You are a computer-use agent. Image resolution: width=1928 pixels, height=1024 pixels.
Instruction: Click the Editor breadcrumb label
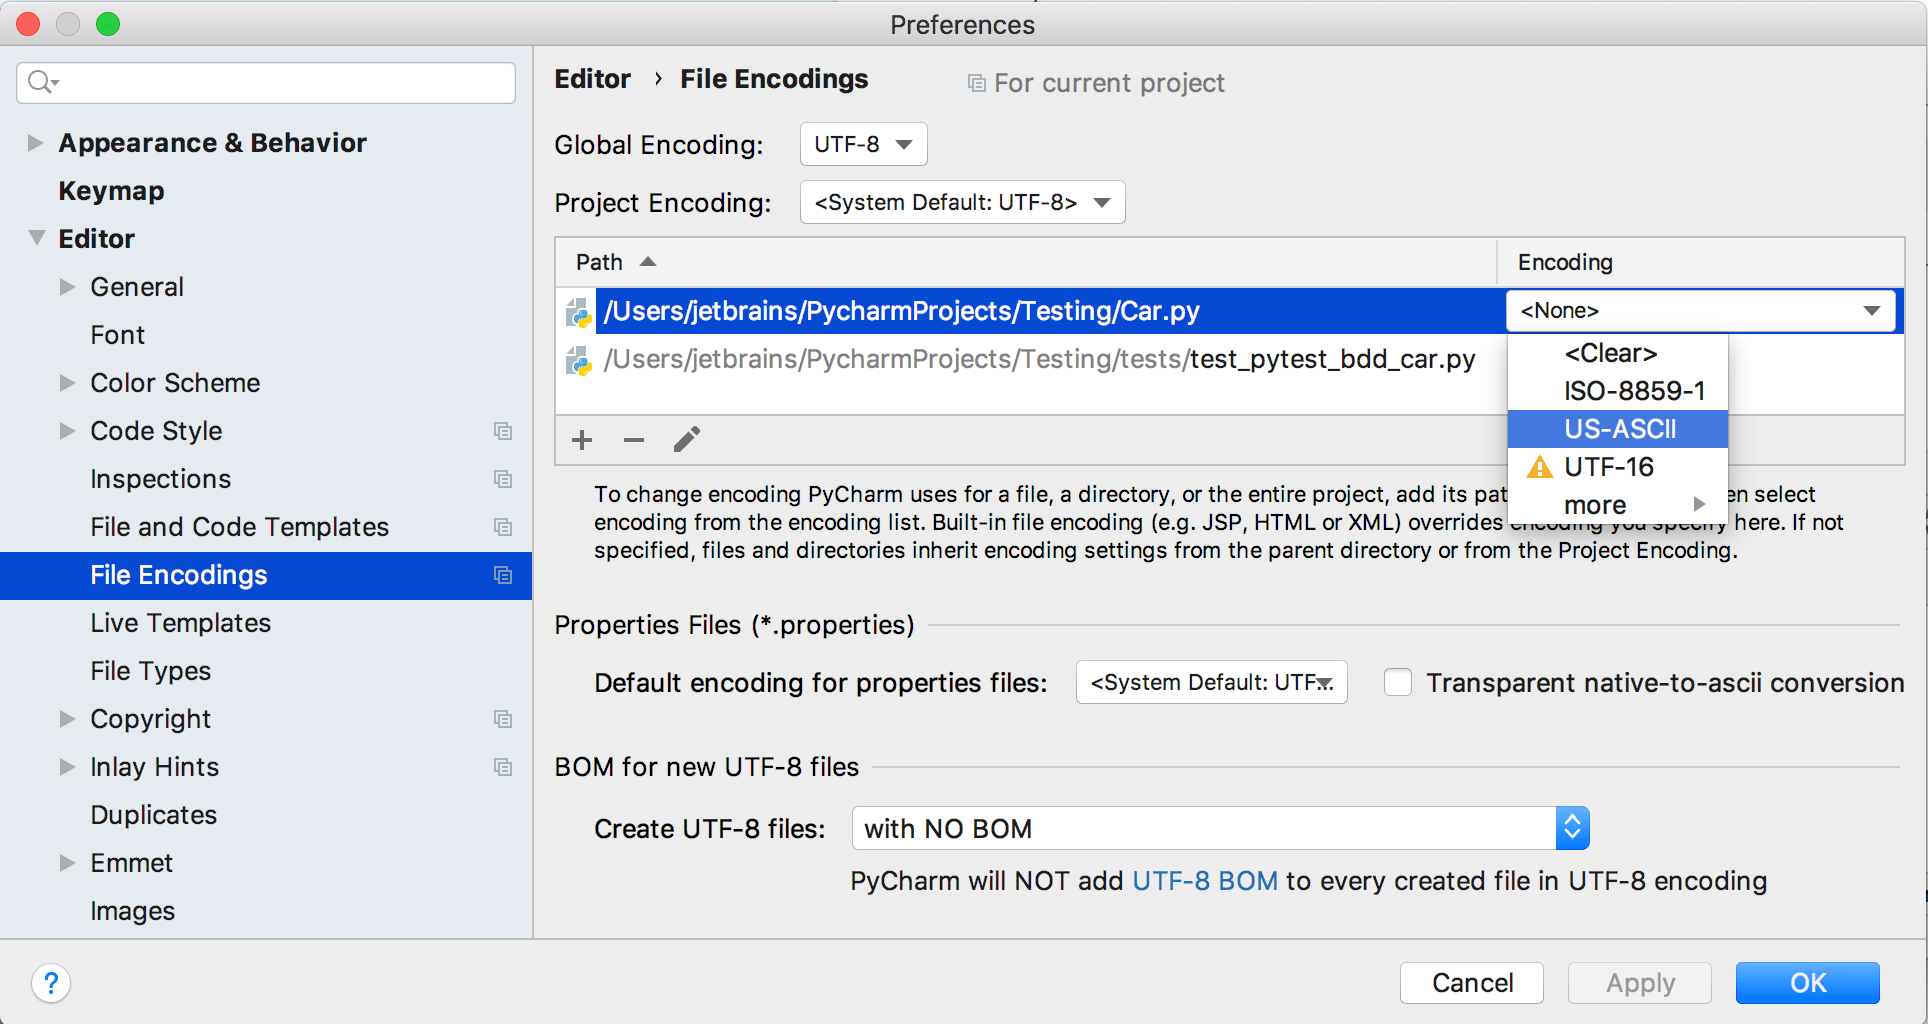[592, 79]
